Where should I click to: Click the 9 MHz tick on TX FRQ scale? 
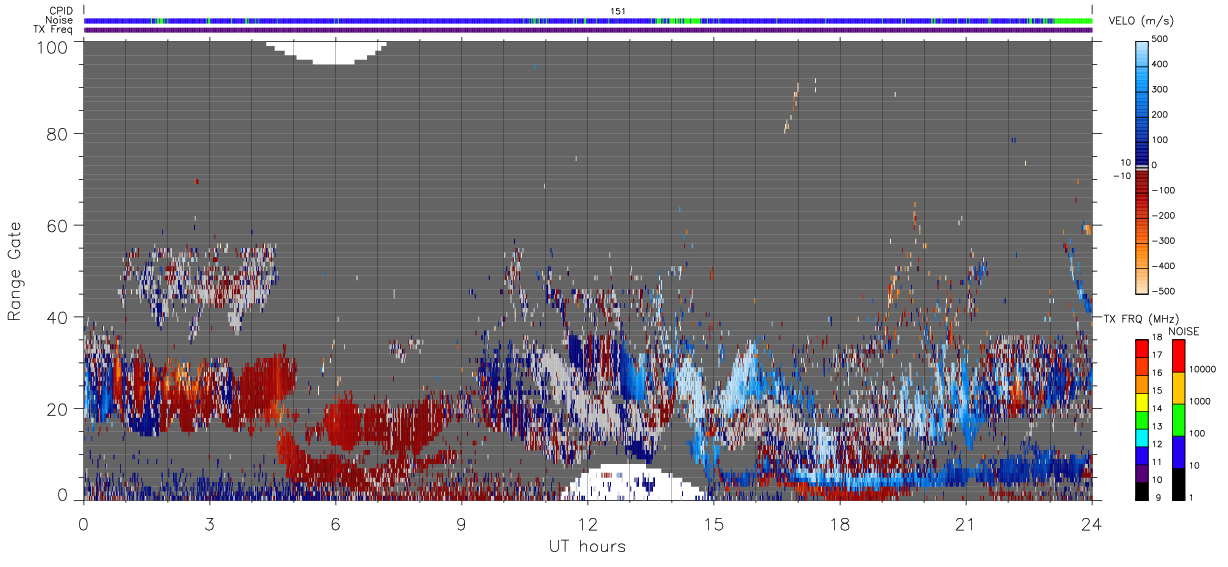(x=1158, y=497)
